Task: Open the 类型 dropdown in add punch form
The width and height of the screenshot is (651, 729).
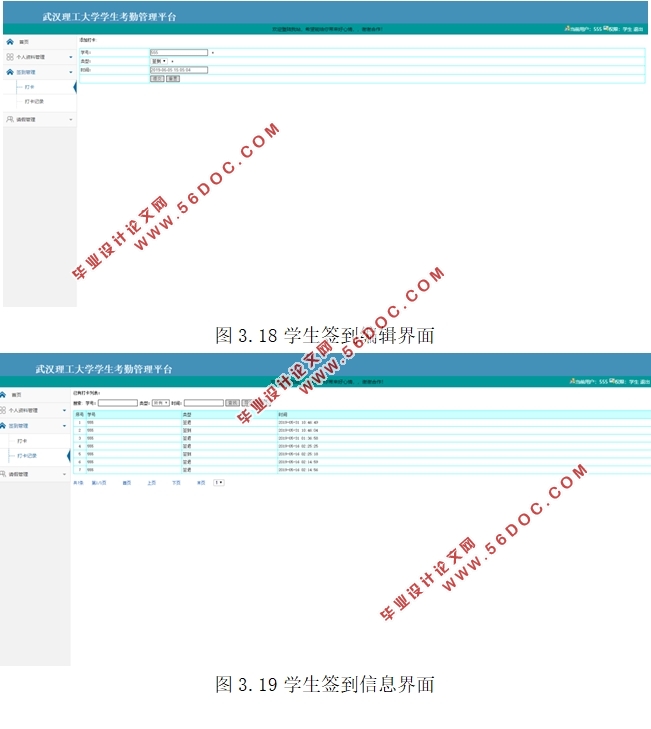Action: tap(161, 60)
